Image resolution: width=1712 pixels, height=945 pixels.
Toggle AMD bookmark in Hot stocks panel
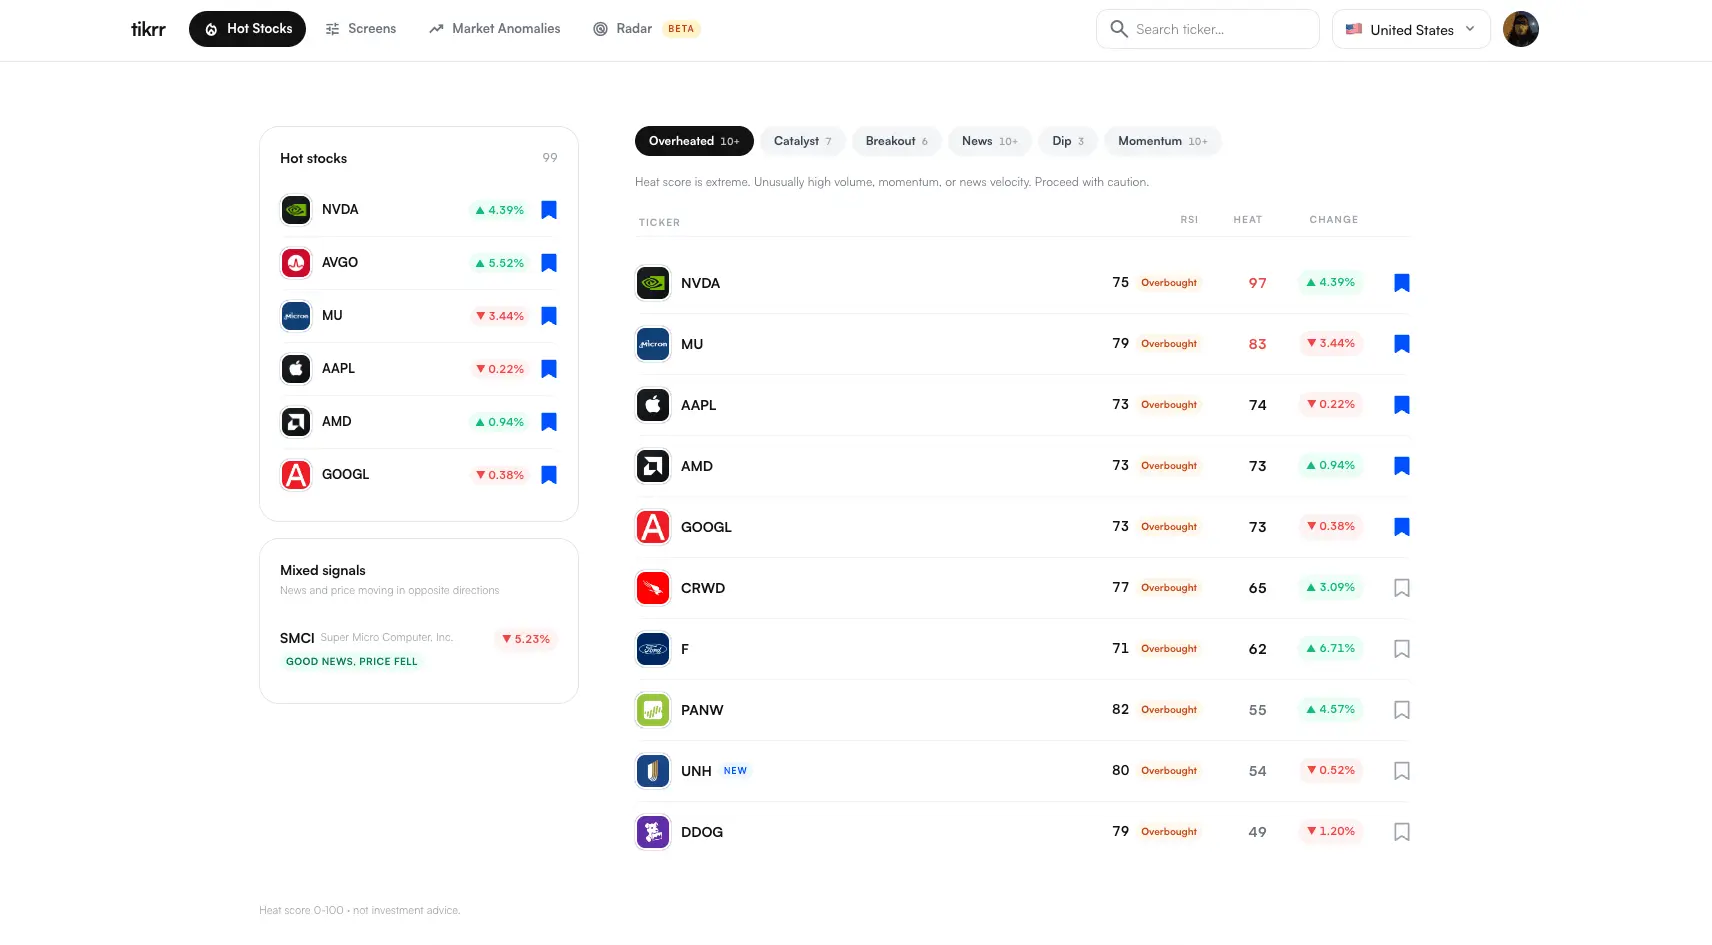(x=549, y=422)
